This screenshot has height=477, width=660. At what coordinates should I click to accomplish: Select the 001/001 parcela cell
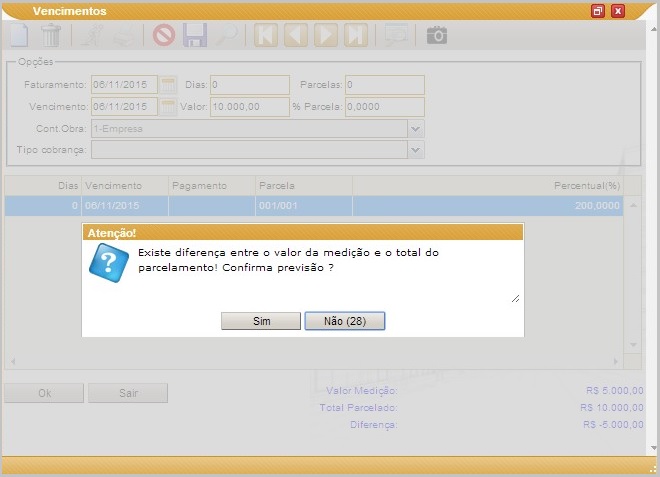[x=303, y=206]
